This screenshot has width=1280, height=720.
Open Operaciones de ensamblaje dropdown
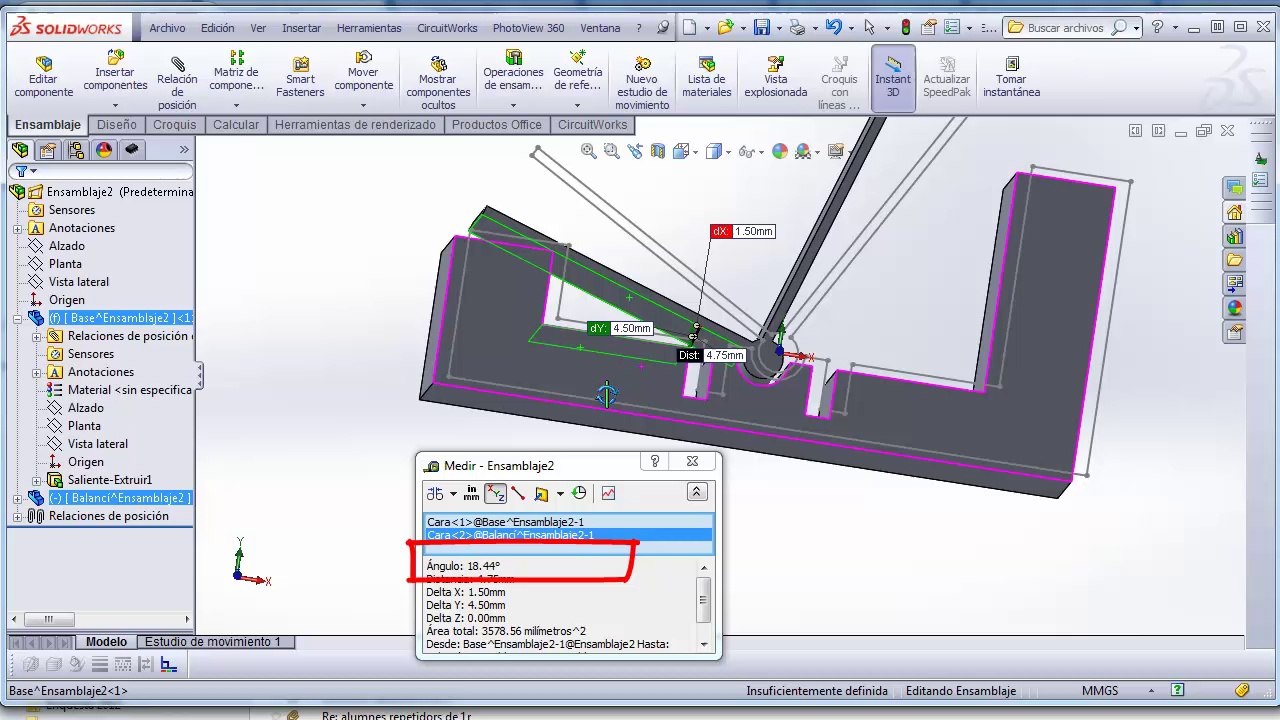513,104
